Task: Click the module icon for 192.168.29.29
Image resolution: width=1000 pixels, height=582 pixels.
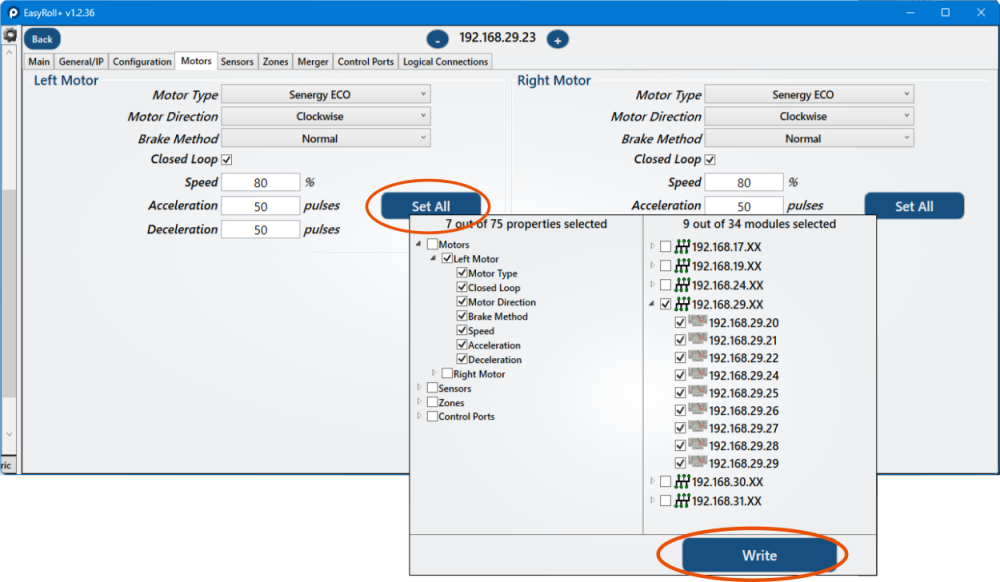Action: point(698,462)
